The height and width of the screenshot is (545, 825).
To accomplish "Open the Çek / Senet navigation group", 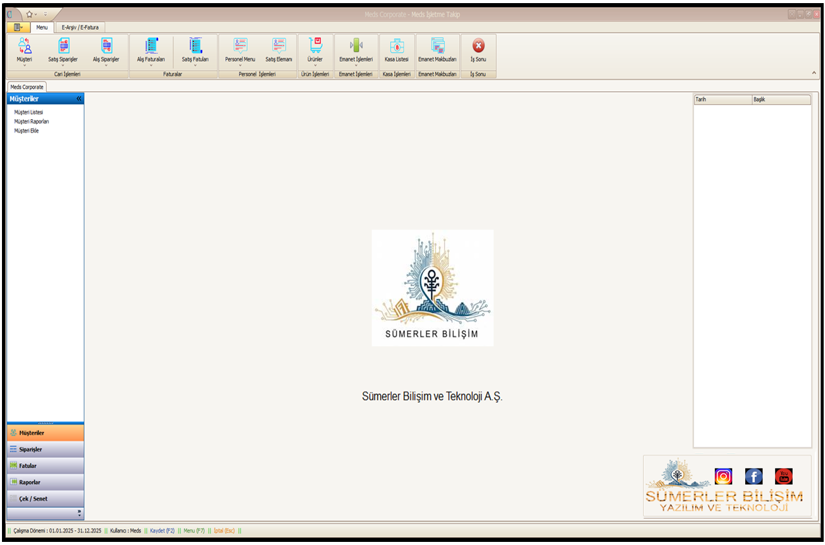I will 45,497.
